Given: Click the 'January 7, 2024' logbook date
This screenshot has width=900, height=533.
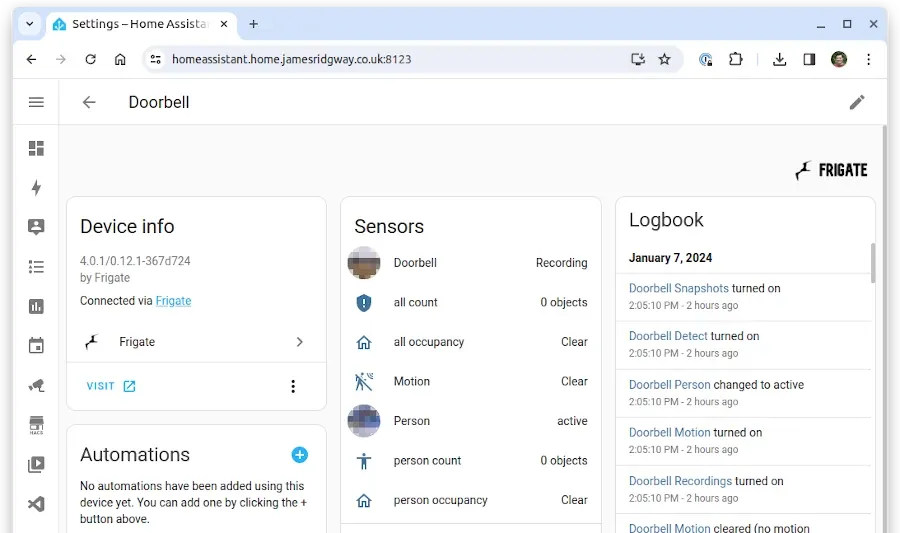Looking at the screenshot, I should coord(670,258).
